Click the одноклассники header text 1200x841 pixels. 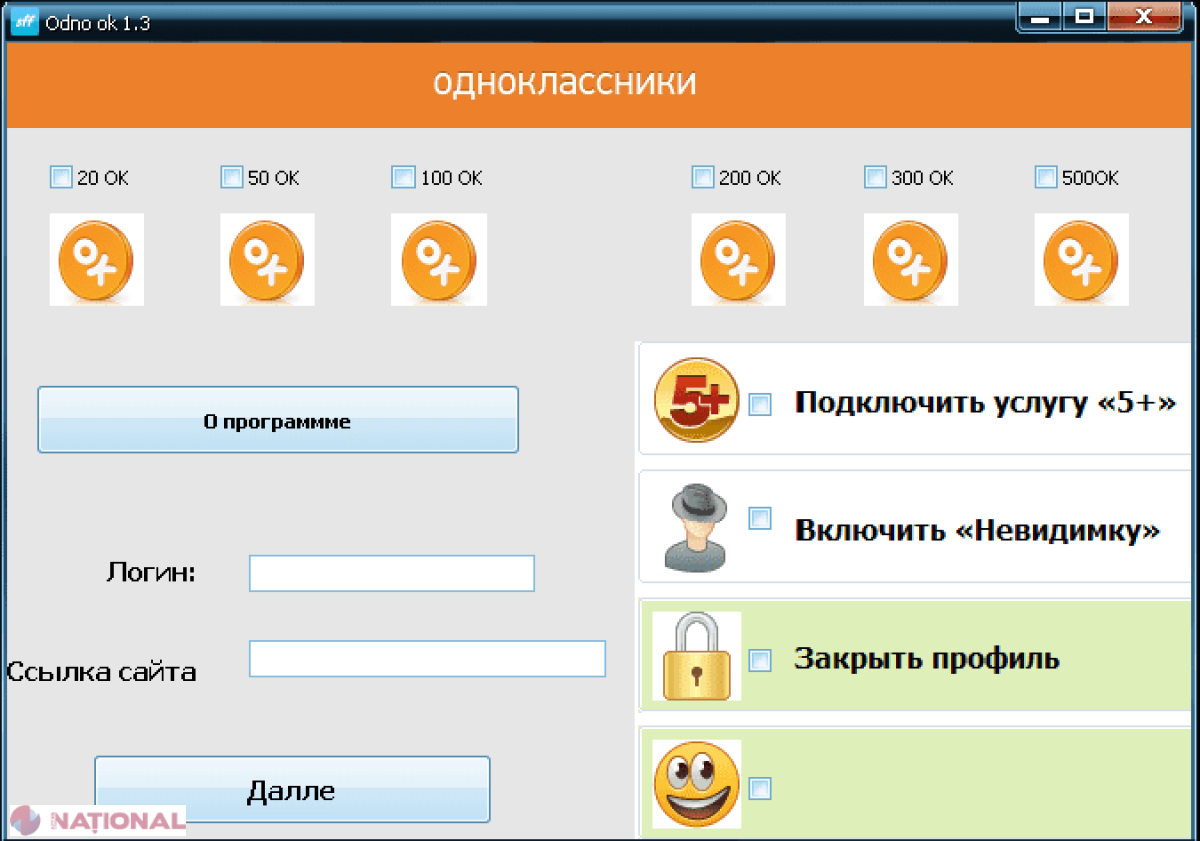tap(565, 82)
